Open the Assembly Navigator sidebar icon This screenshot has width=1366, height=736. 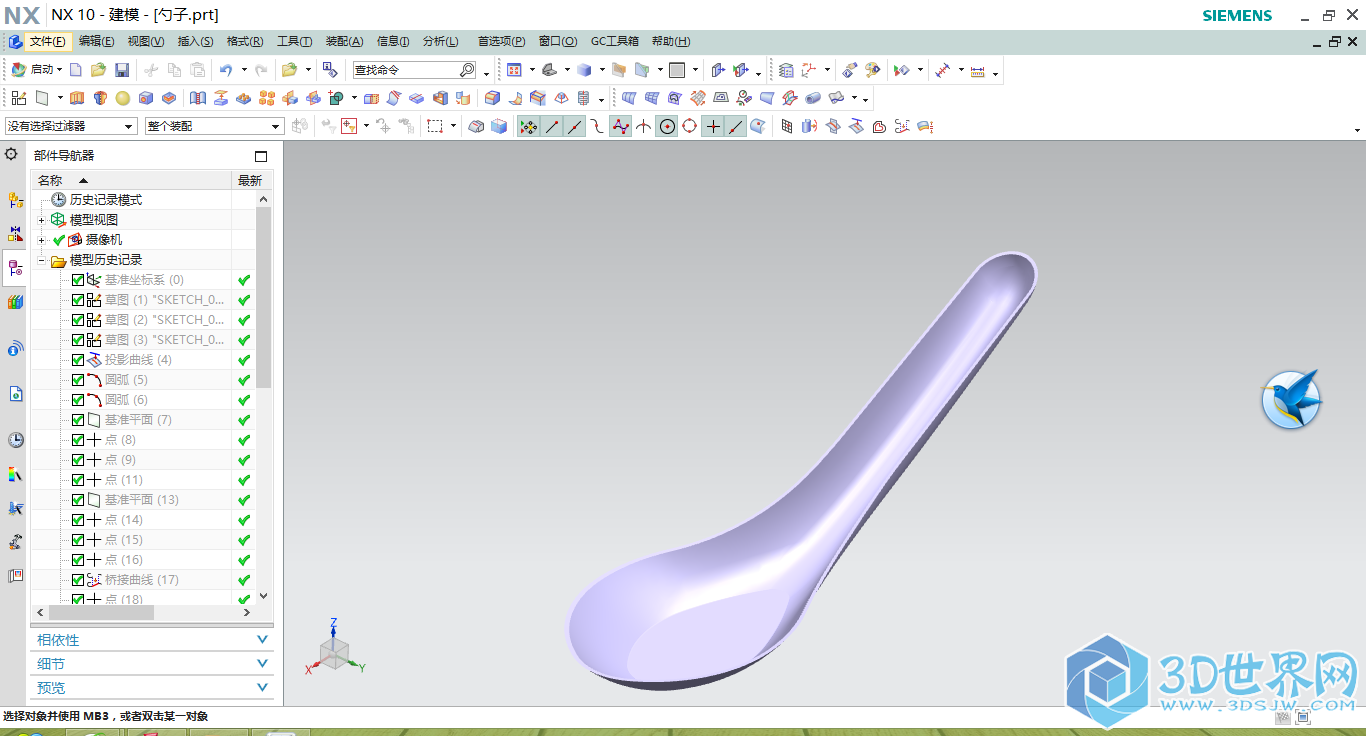click(14, 200)
